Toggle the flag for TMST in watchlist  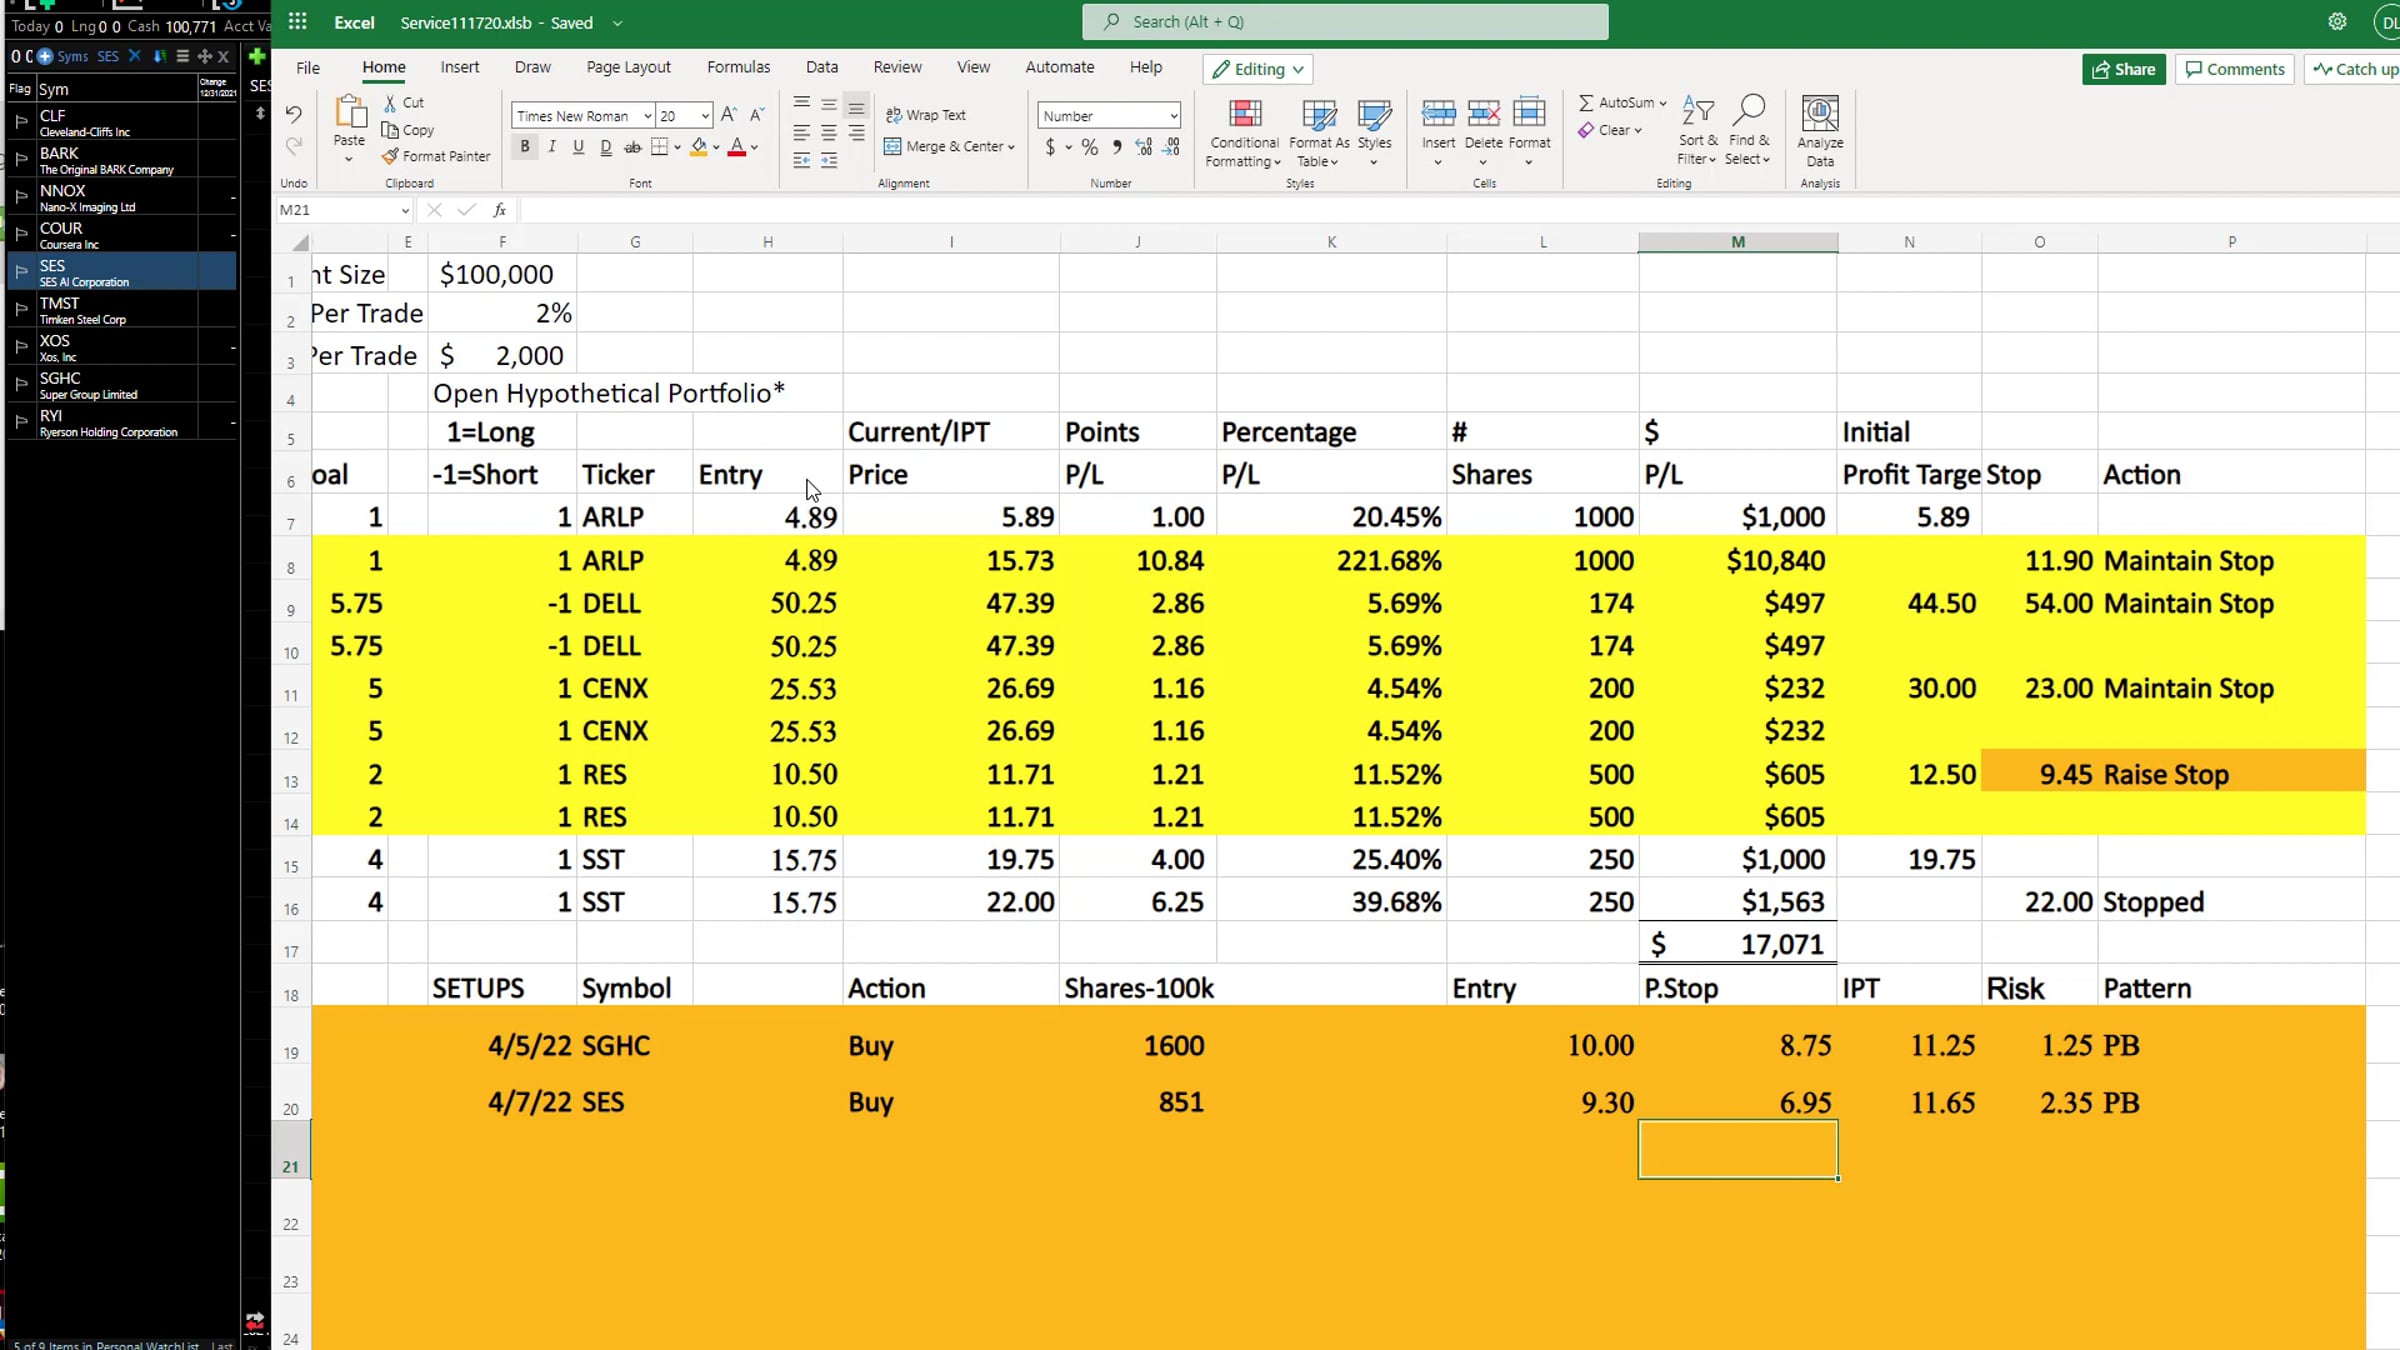point(21,309)
